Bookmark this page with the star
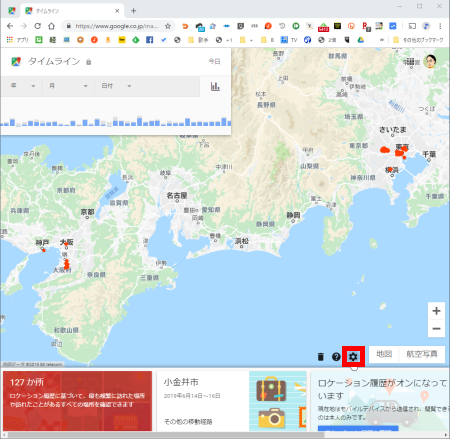The image size is (450, 439). point(168,26)
